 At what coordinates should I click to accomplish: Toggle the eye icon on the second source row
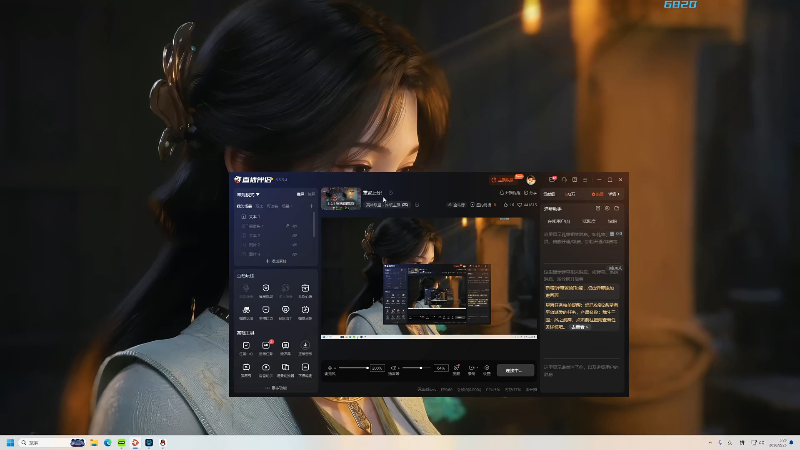pyautogui.click(x=295, y=226)
